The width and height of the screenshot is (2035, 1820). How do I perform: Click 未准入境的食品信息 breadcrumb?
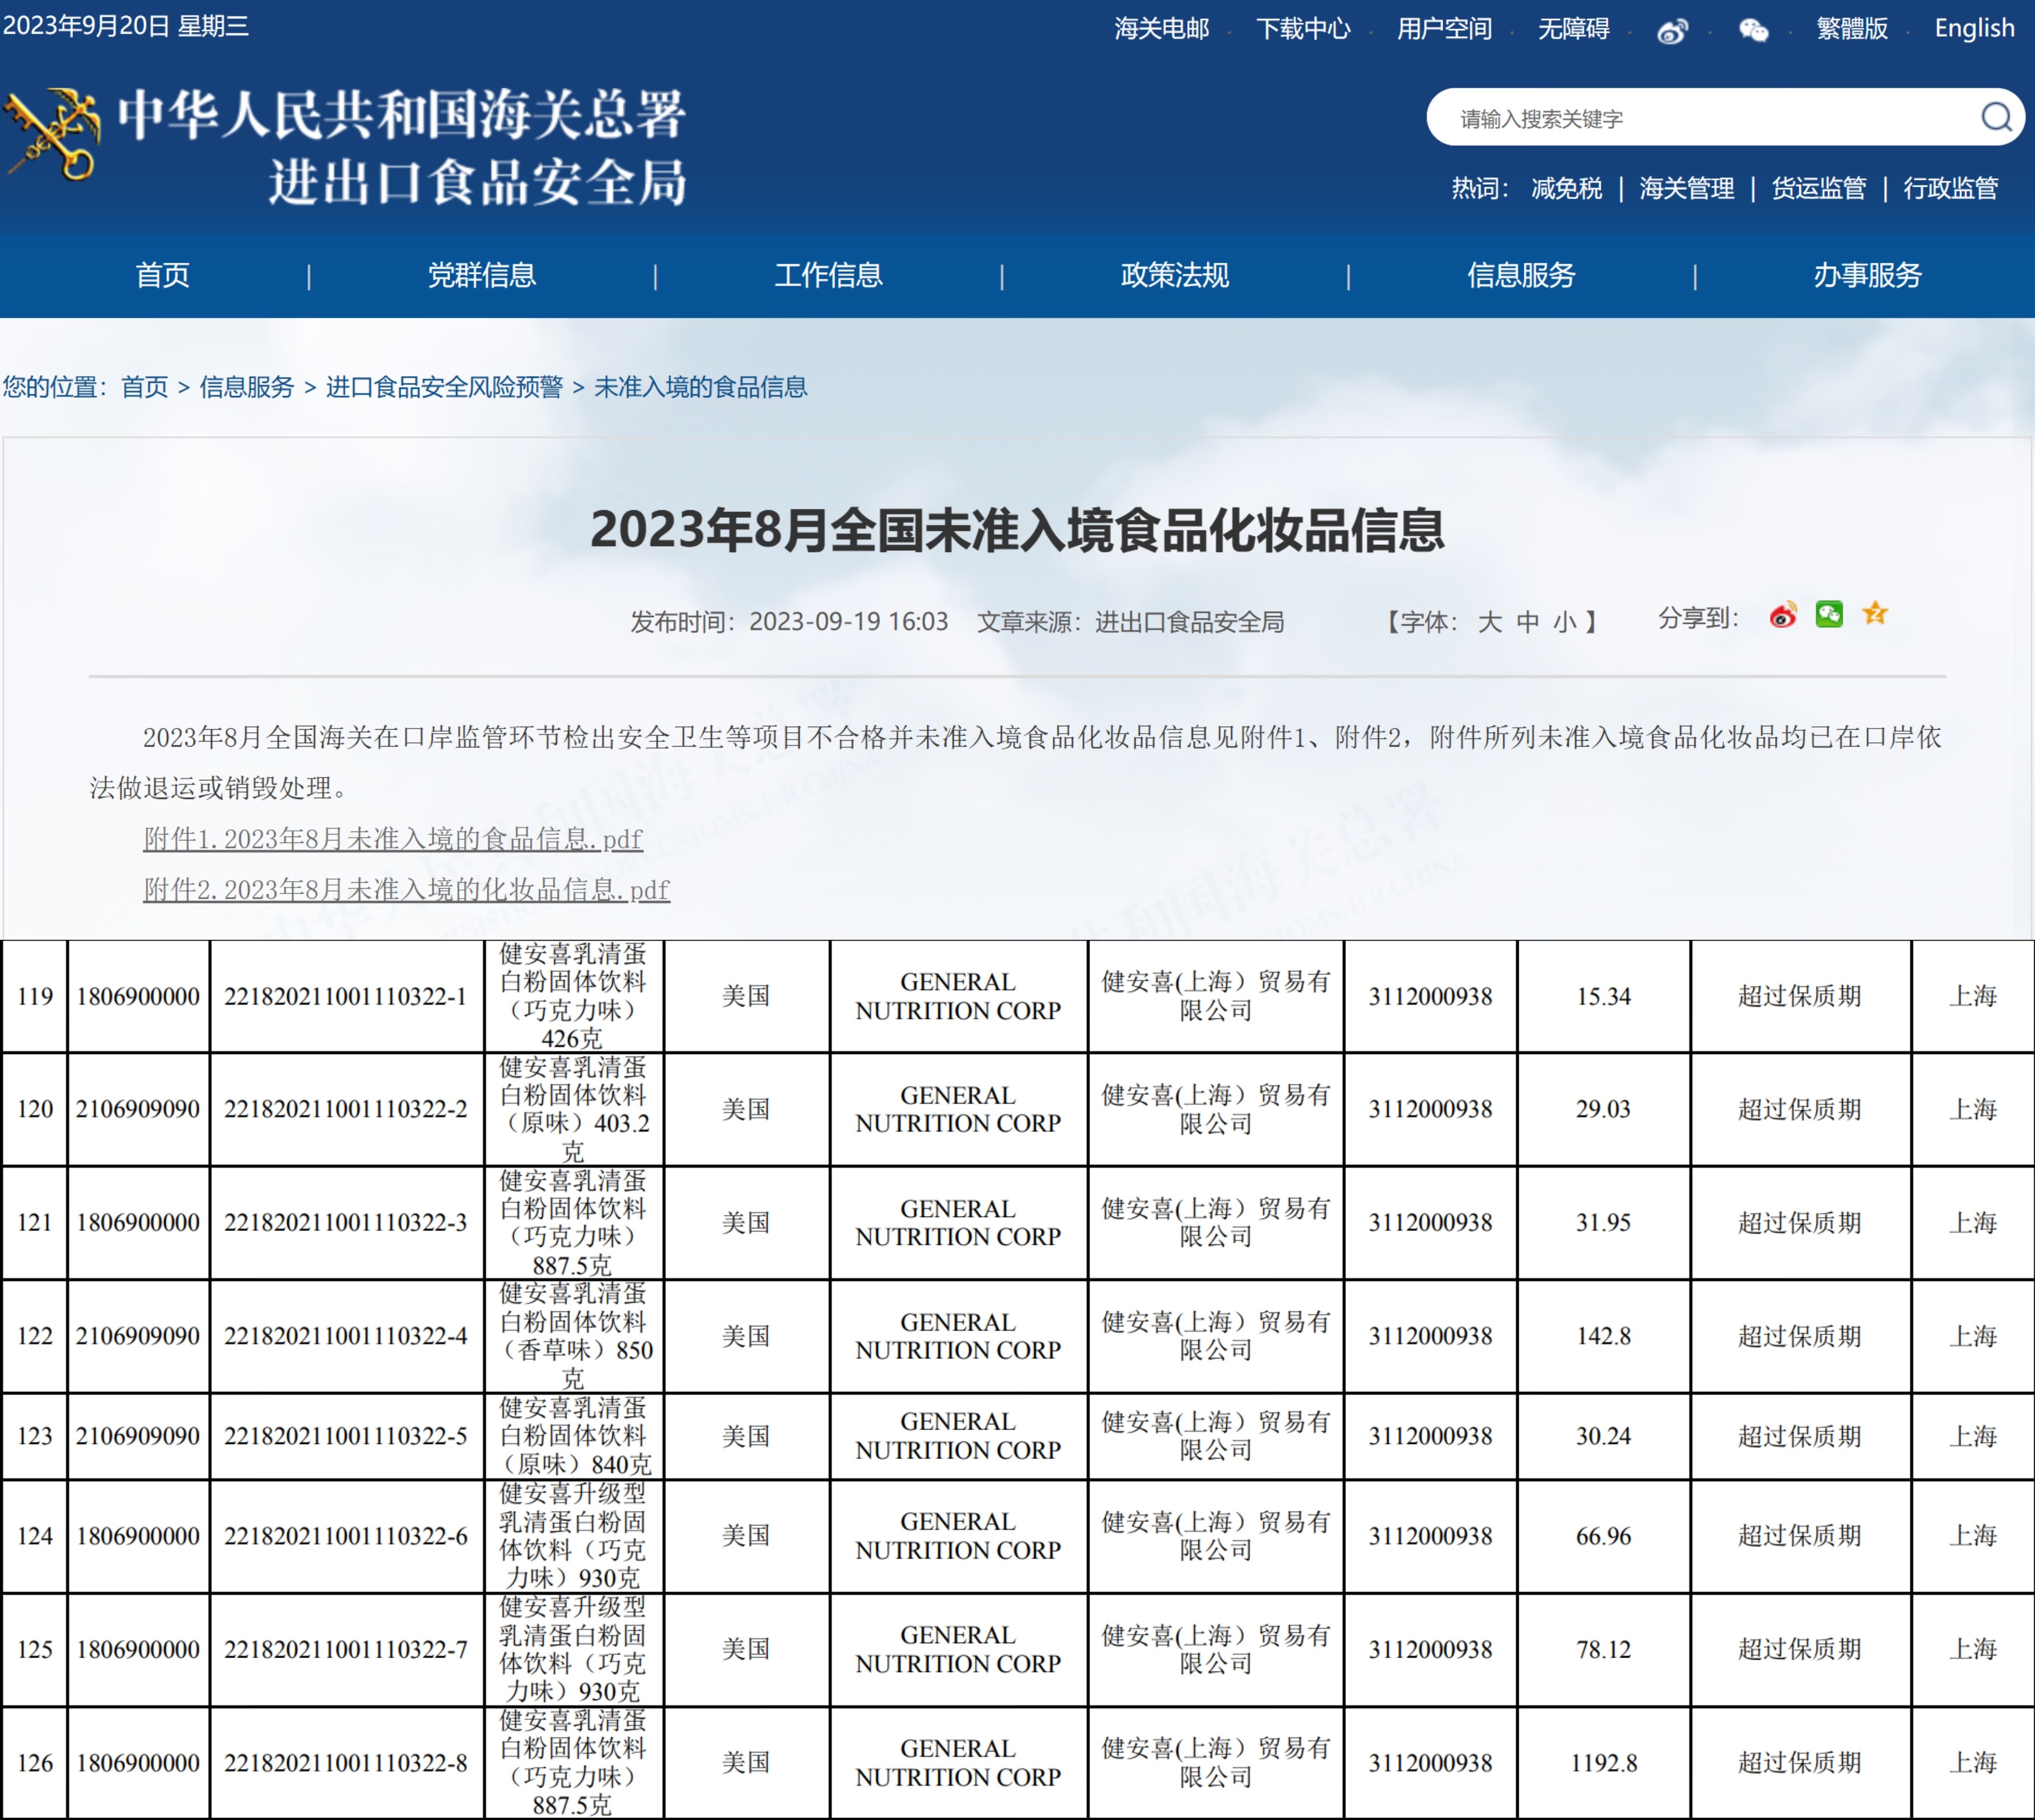tap(700, 387)
